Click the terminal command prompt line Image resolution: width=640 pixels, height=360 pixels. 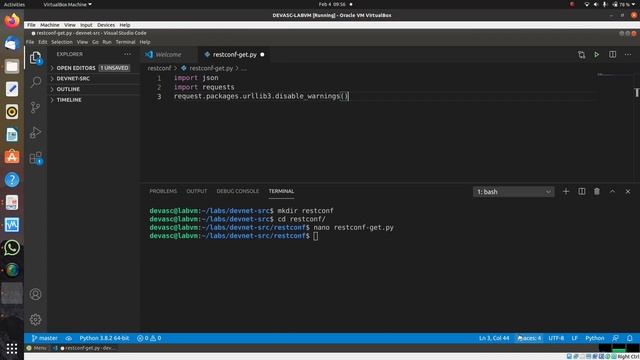coord(233,236)
